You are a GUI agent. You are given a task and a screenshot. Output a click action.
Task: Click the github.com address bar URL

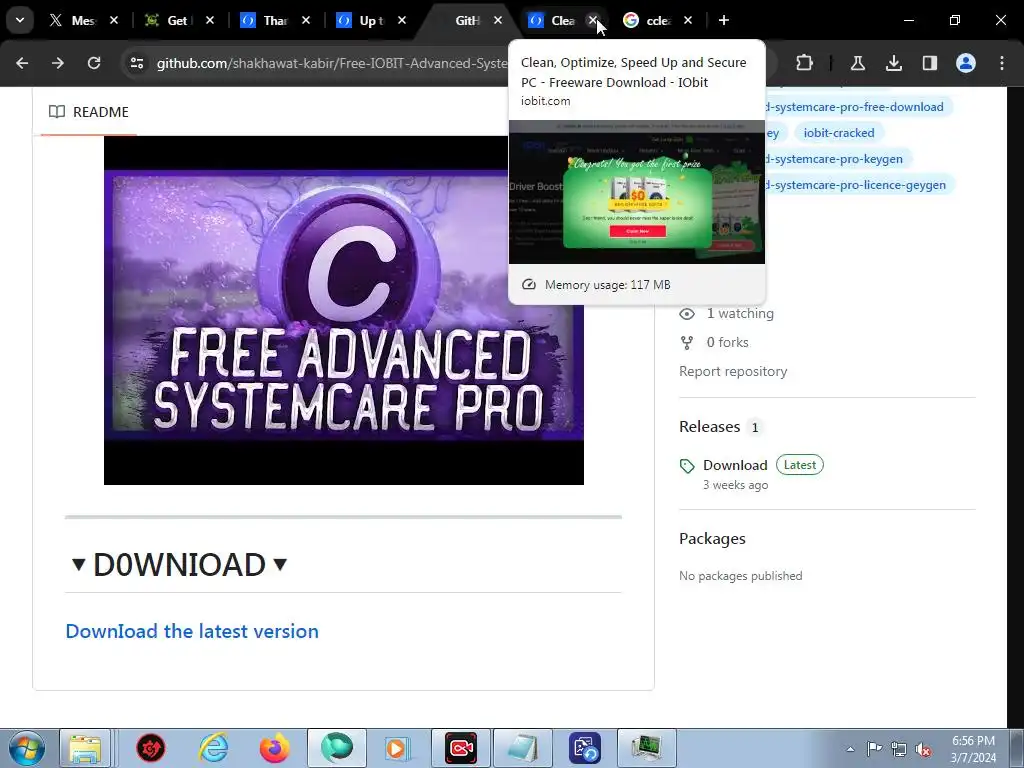332,63
